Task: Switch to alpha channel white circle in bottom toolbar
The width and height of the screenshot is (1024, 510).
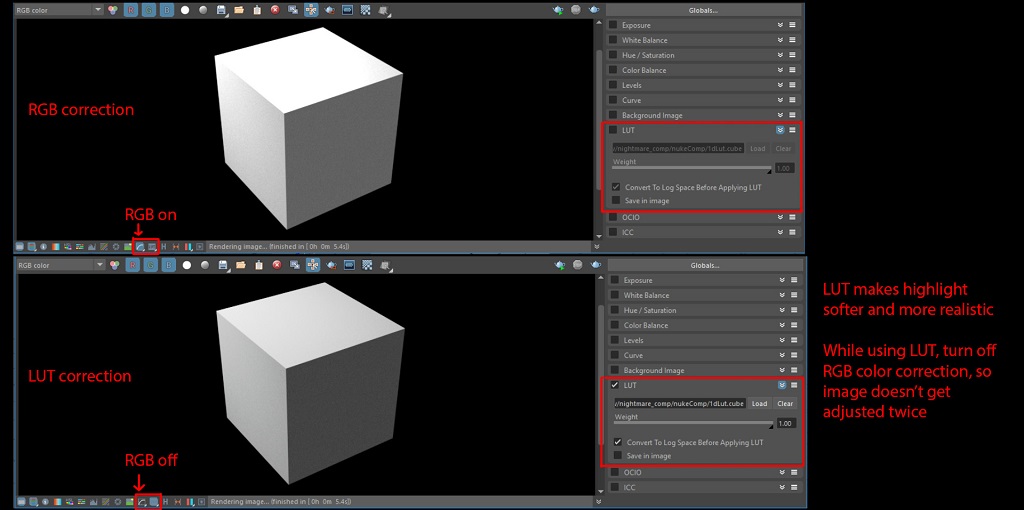Action: coord(185,265)
